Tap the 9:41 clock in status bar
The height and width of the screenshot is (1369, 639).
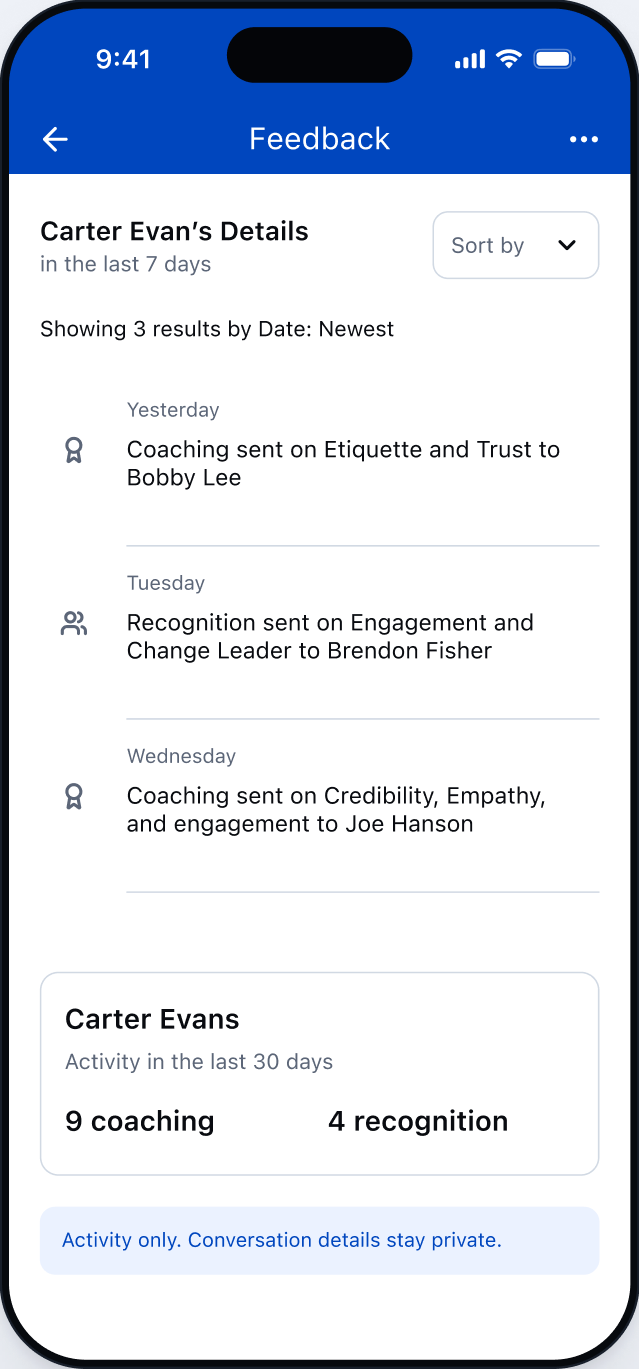(123, 60)
